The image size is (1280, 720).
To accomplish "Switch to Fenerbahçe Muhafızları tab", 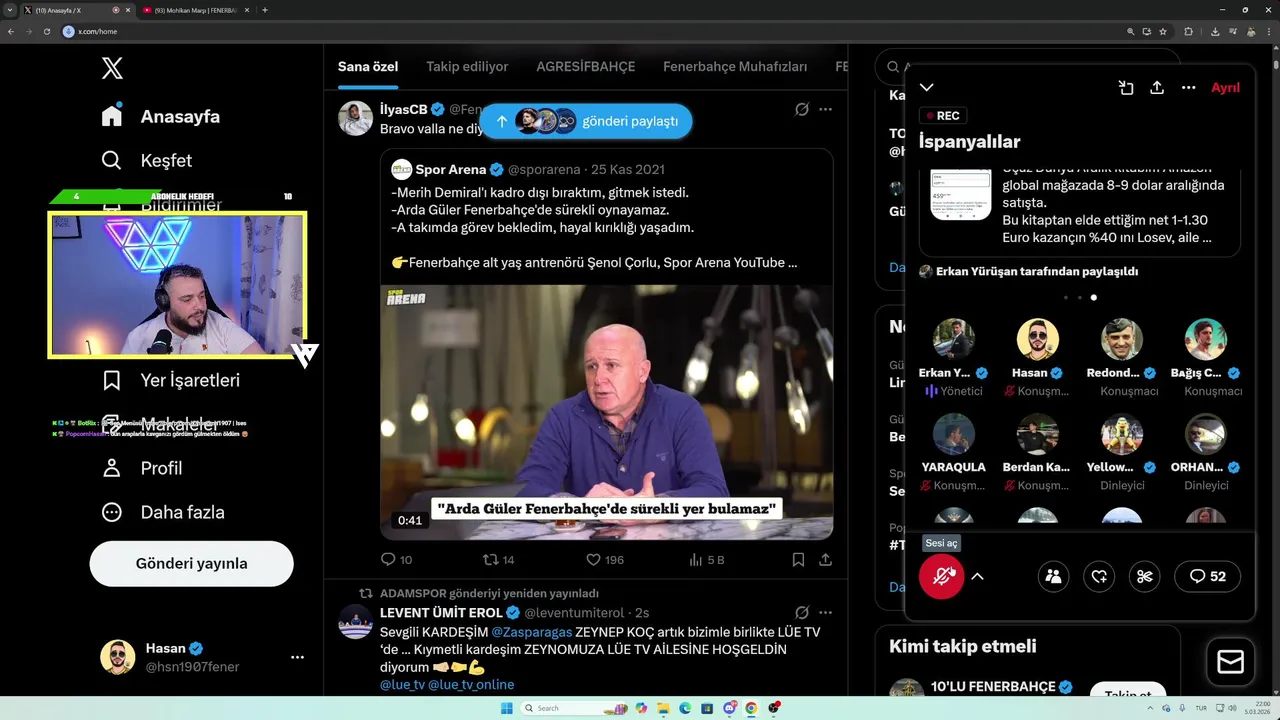I will click(x=735, y=67).
